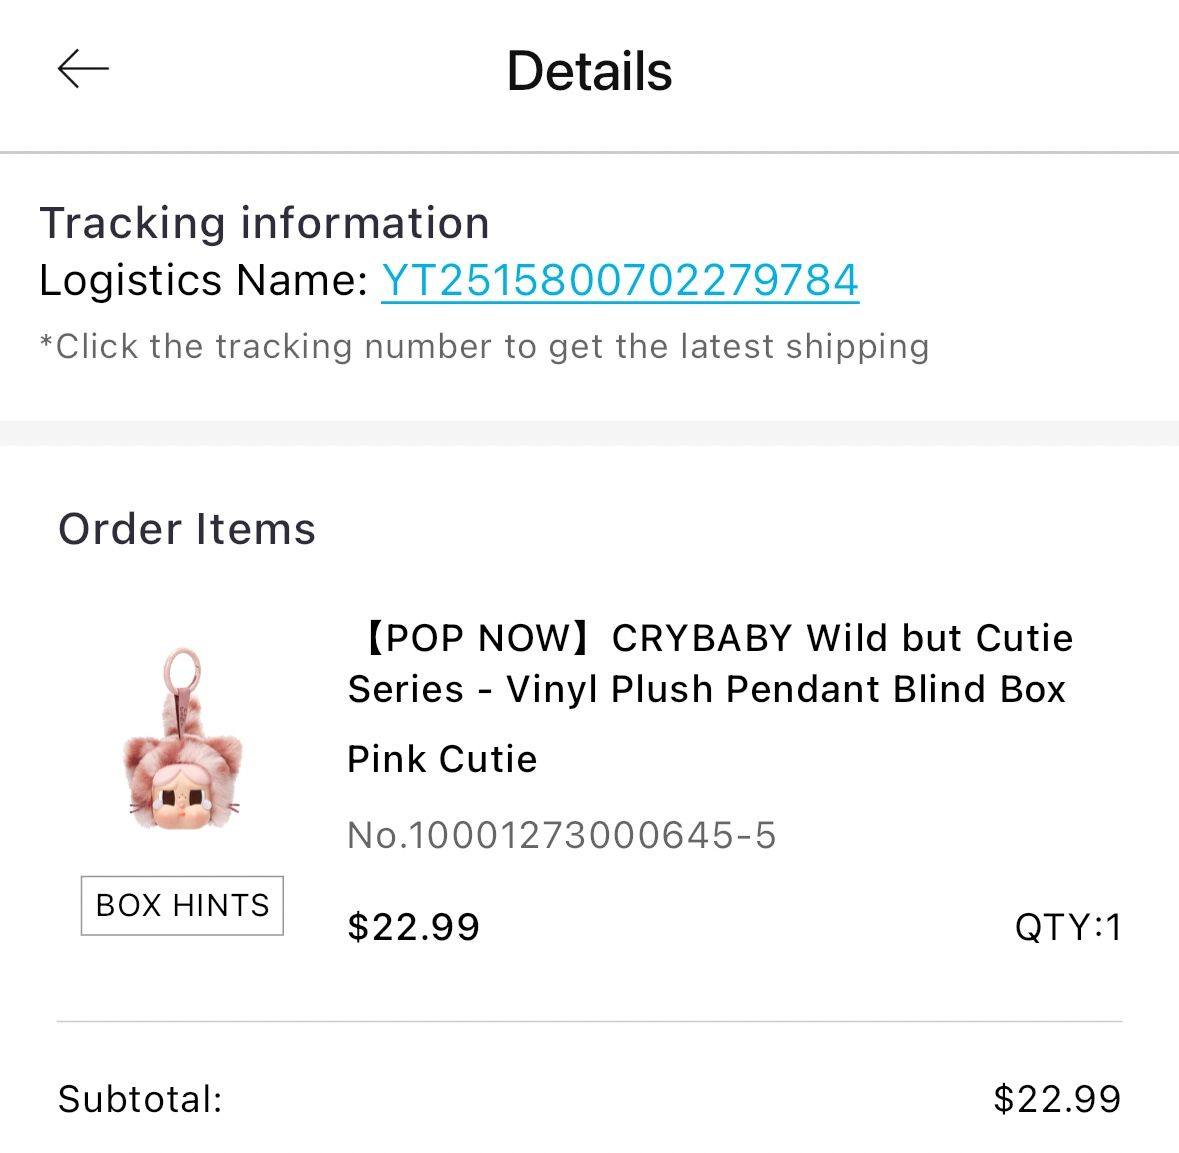
Task: Click the QTY:1 quantity label
Action: [1067, 927]
